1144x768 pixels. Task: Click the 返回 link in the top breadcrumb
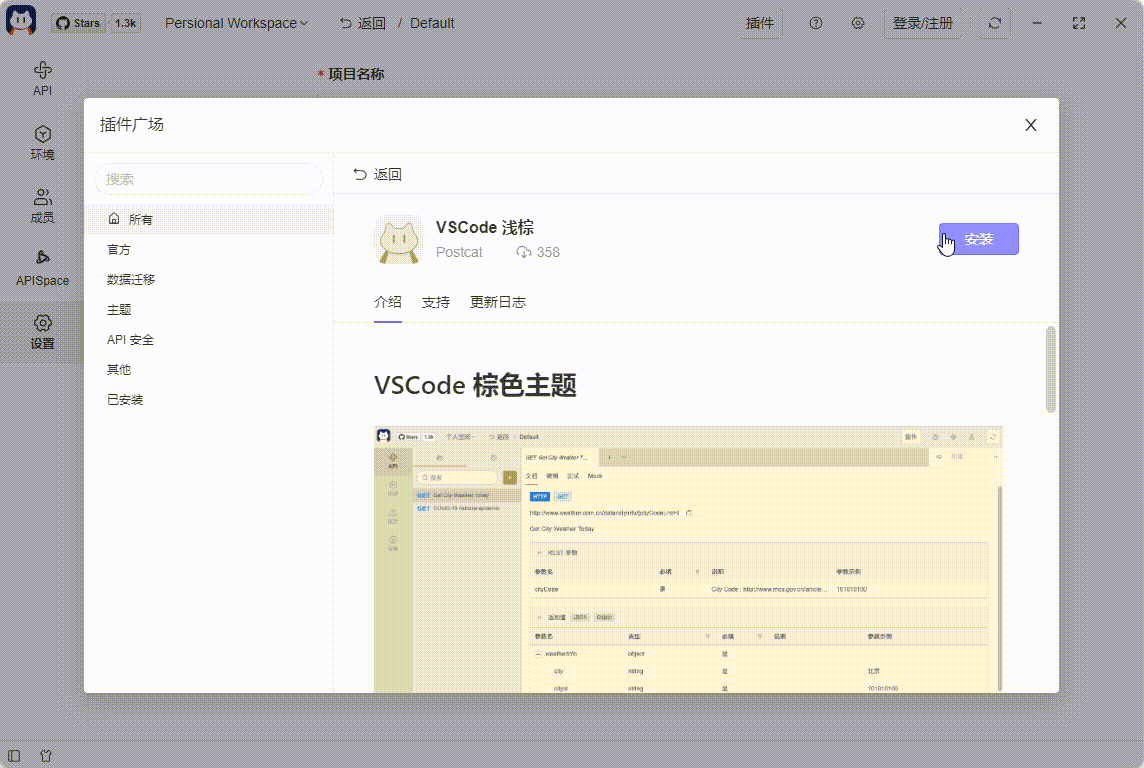(x=363, y=23)
